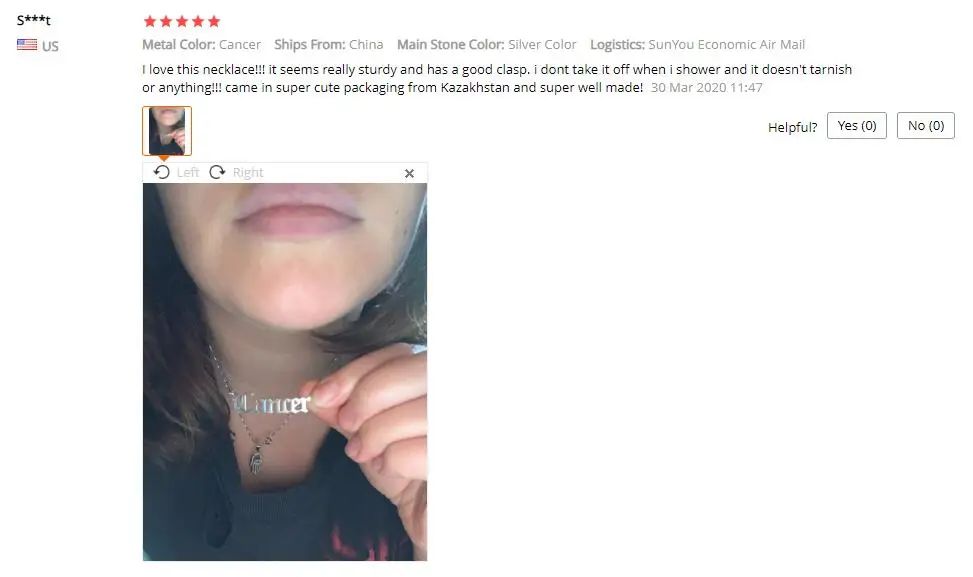Screen dimensions: 973x577
Task: Click the 'Metal Color: Cancer' attribute
Action: 202,45
